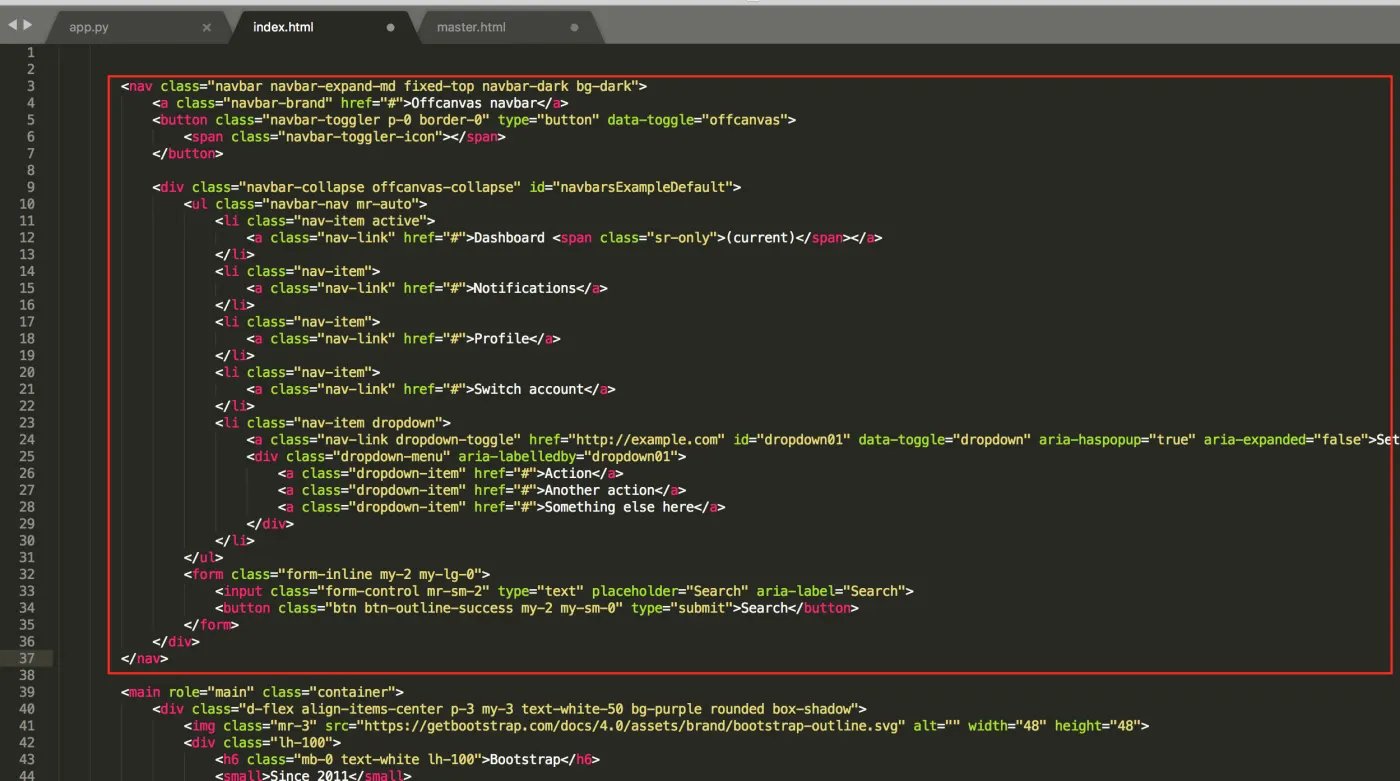Click the word Dashboard on line 12

(x=509, y=238)
